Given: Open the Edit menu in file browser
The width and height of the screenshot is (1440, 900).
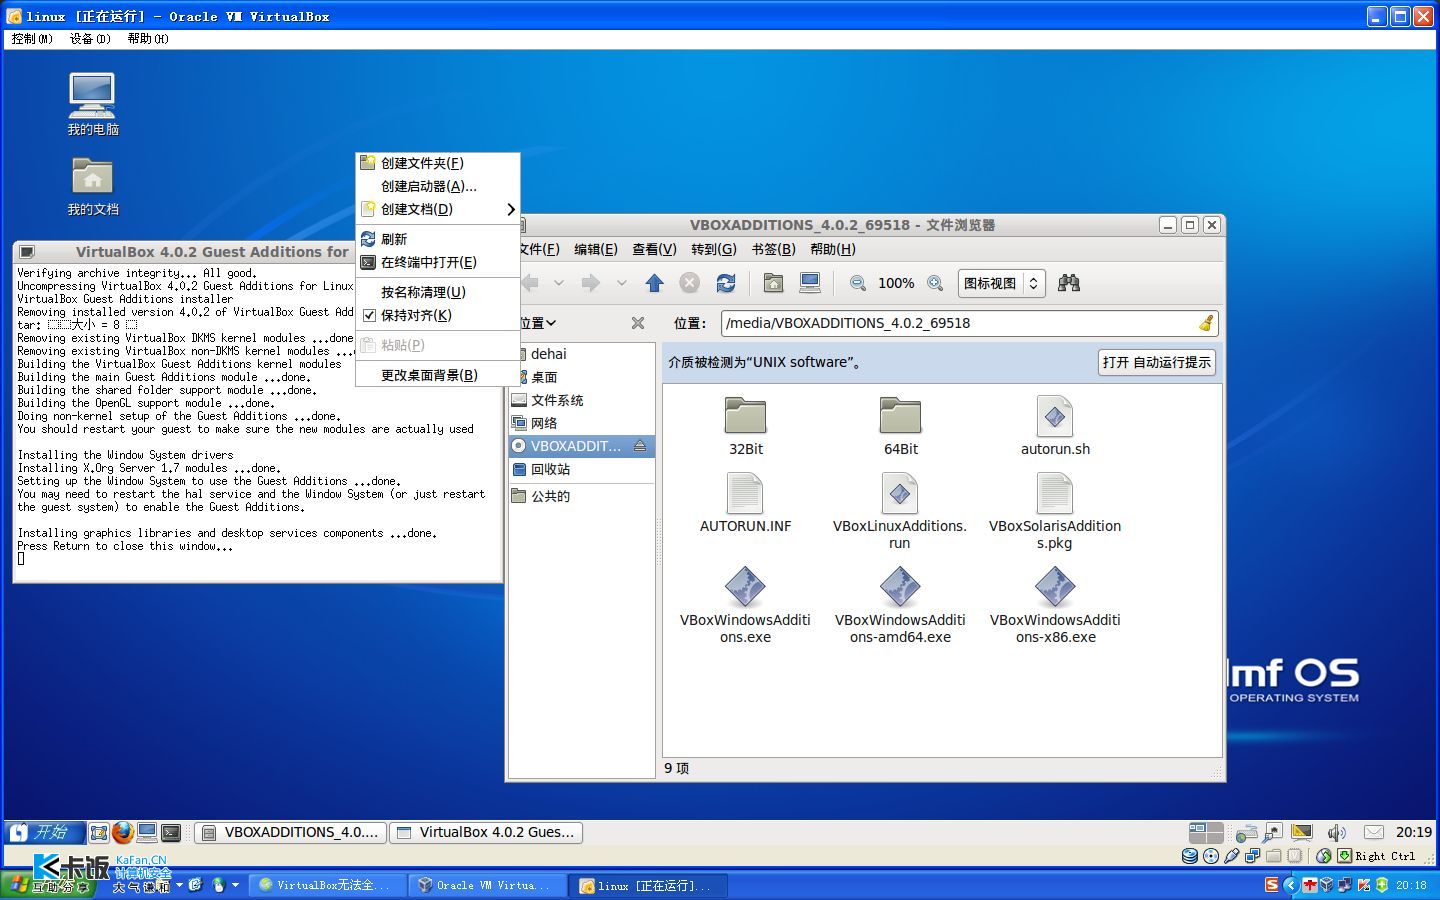Looking at the screenshot, I should pos(595,249).
